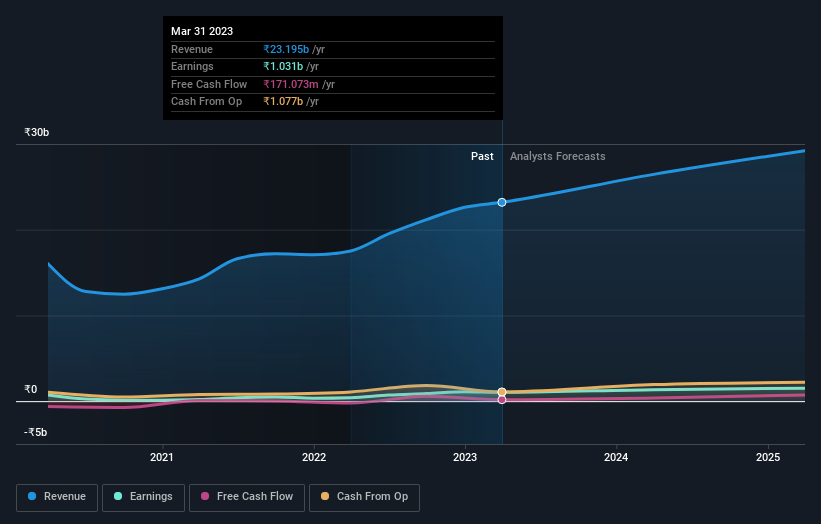The width and height of the screenshot is (821, 524).
Task: Click the ₹171.073m free cash flow value
Action: point(291,84)
